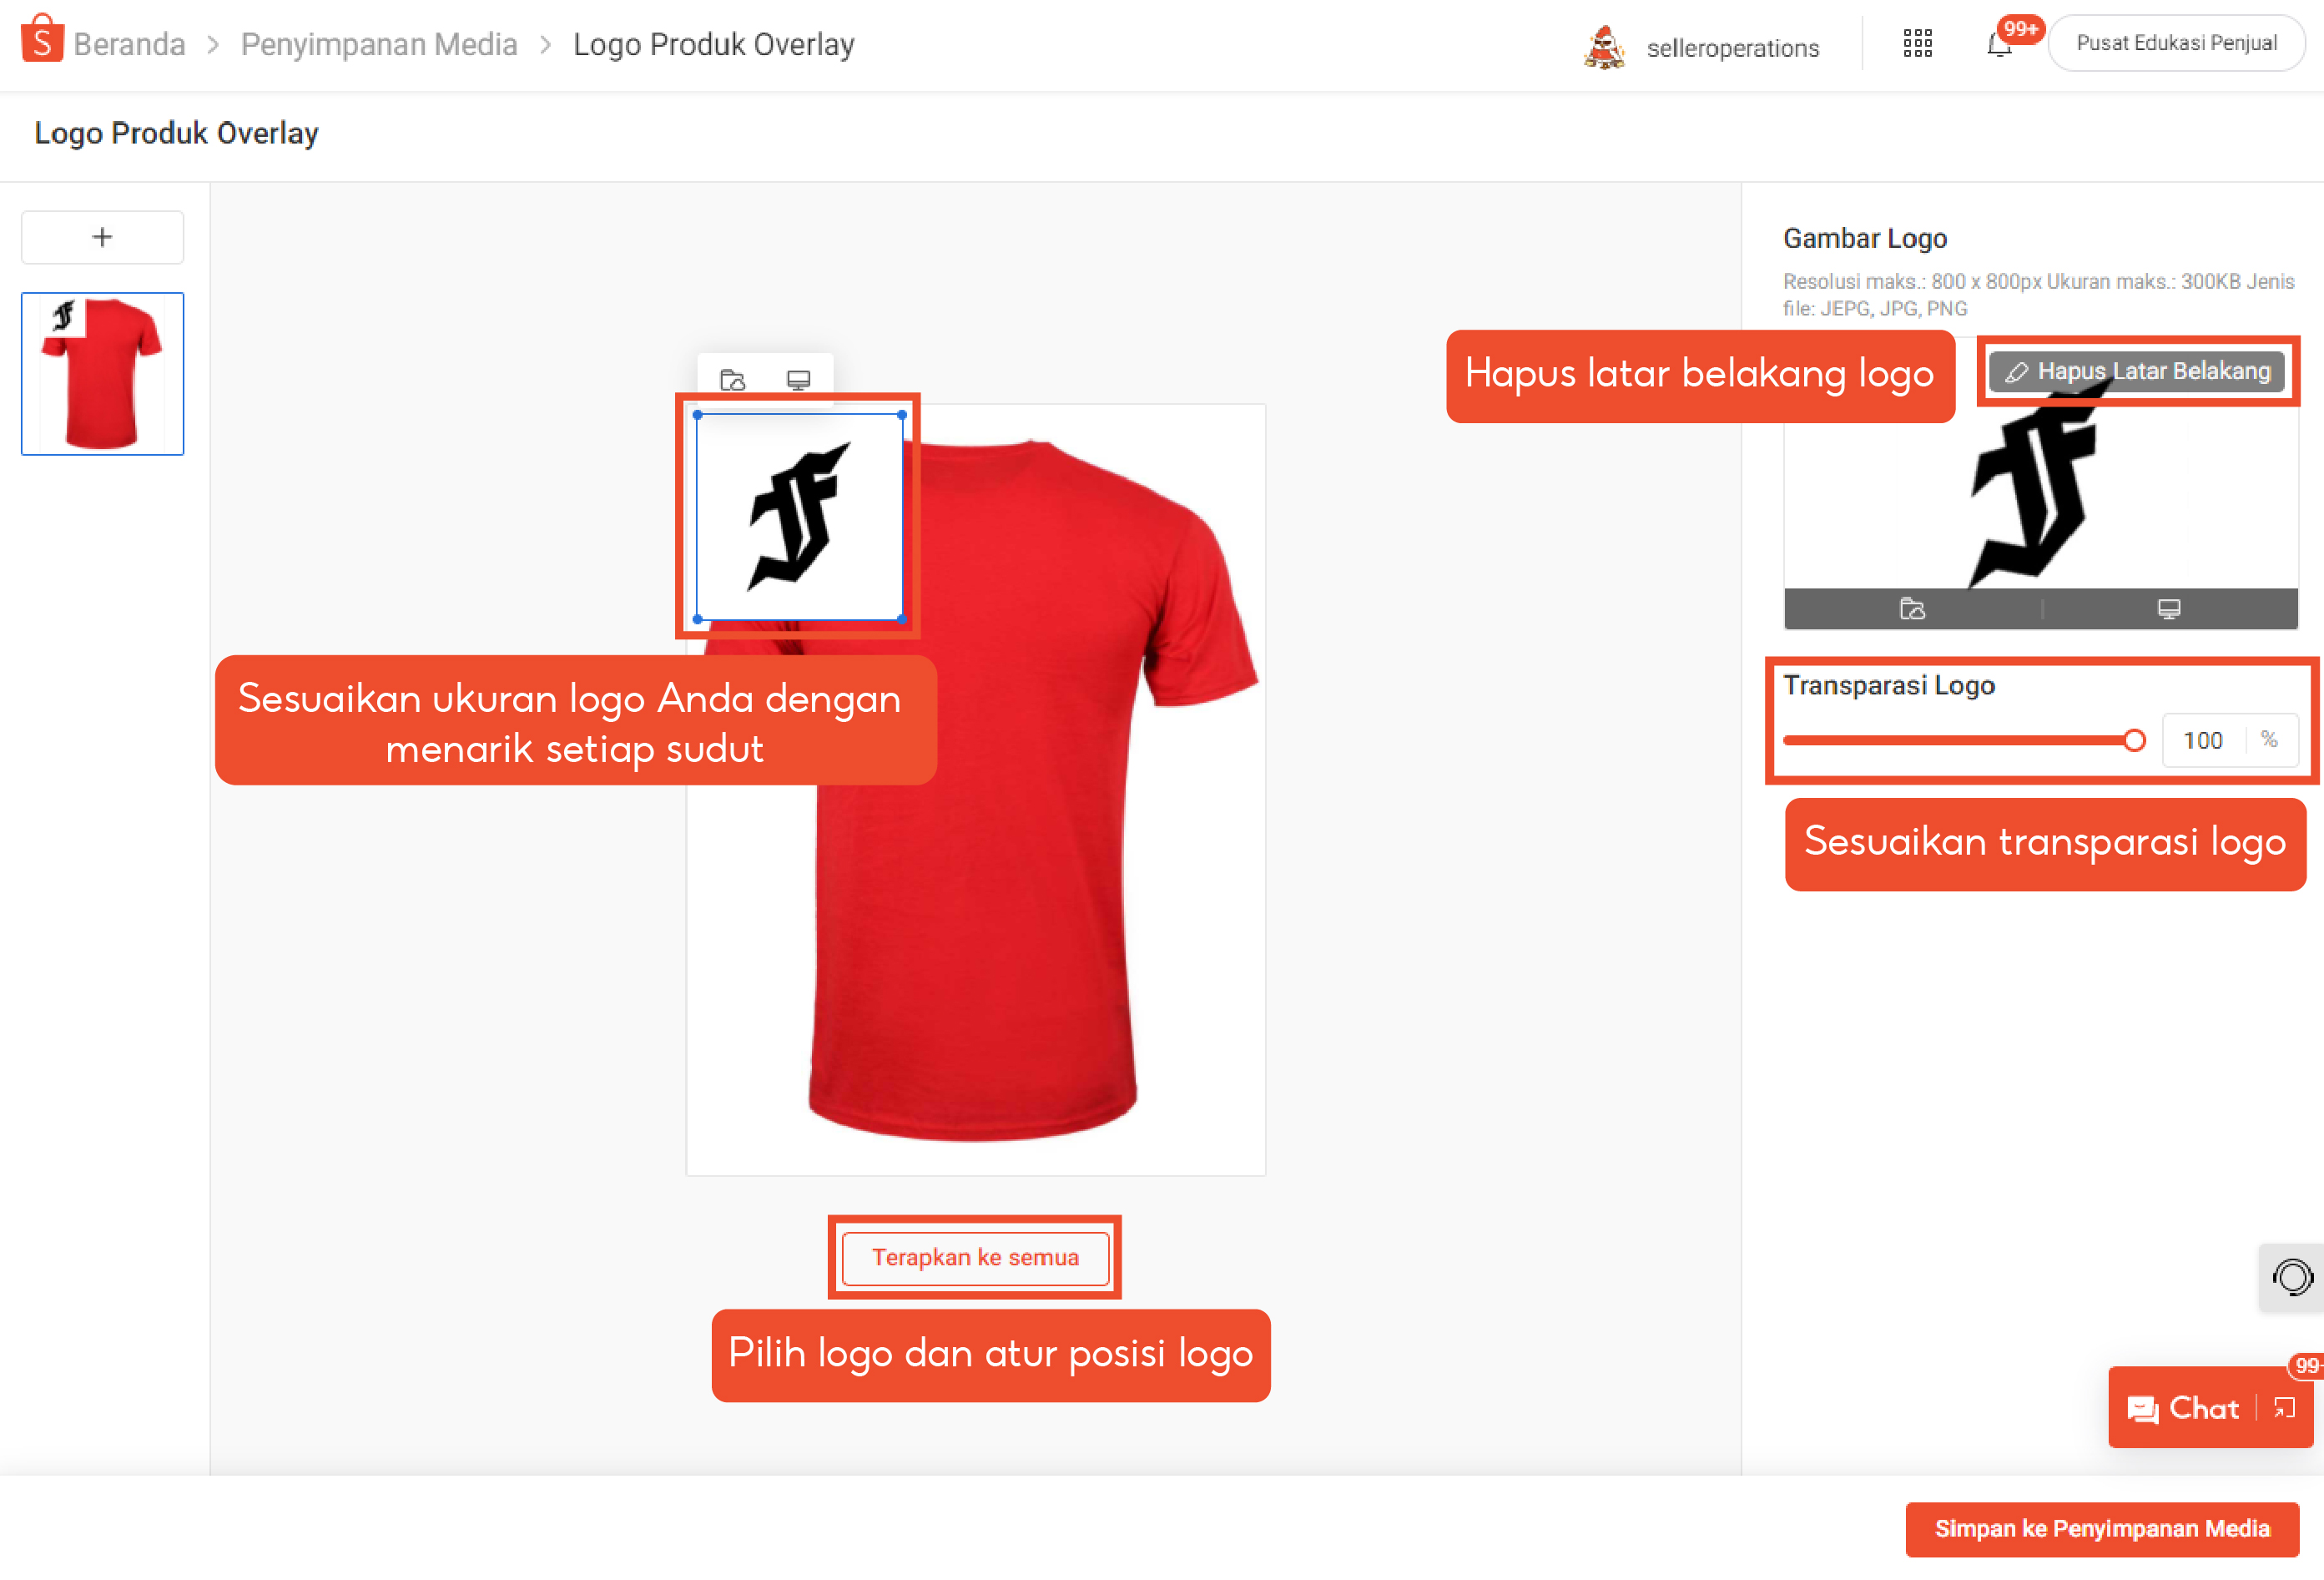Open the apps grid icon in top bar
The image size is (2324, 1580).
(1917, 44)
